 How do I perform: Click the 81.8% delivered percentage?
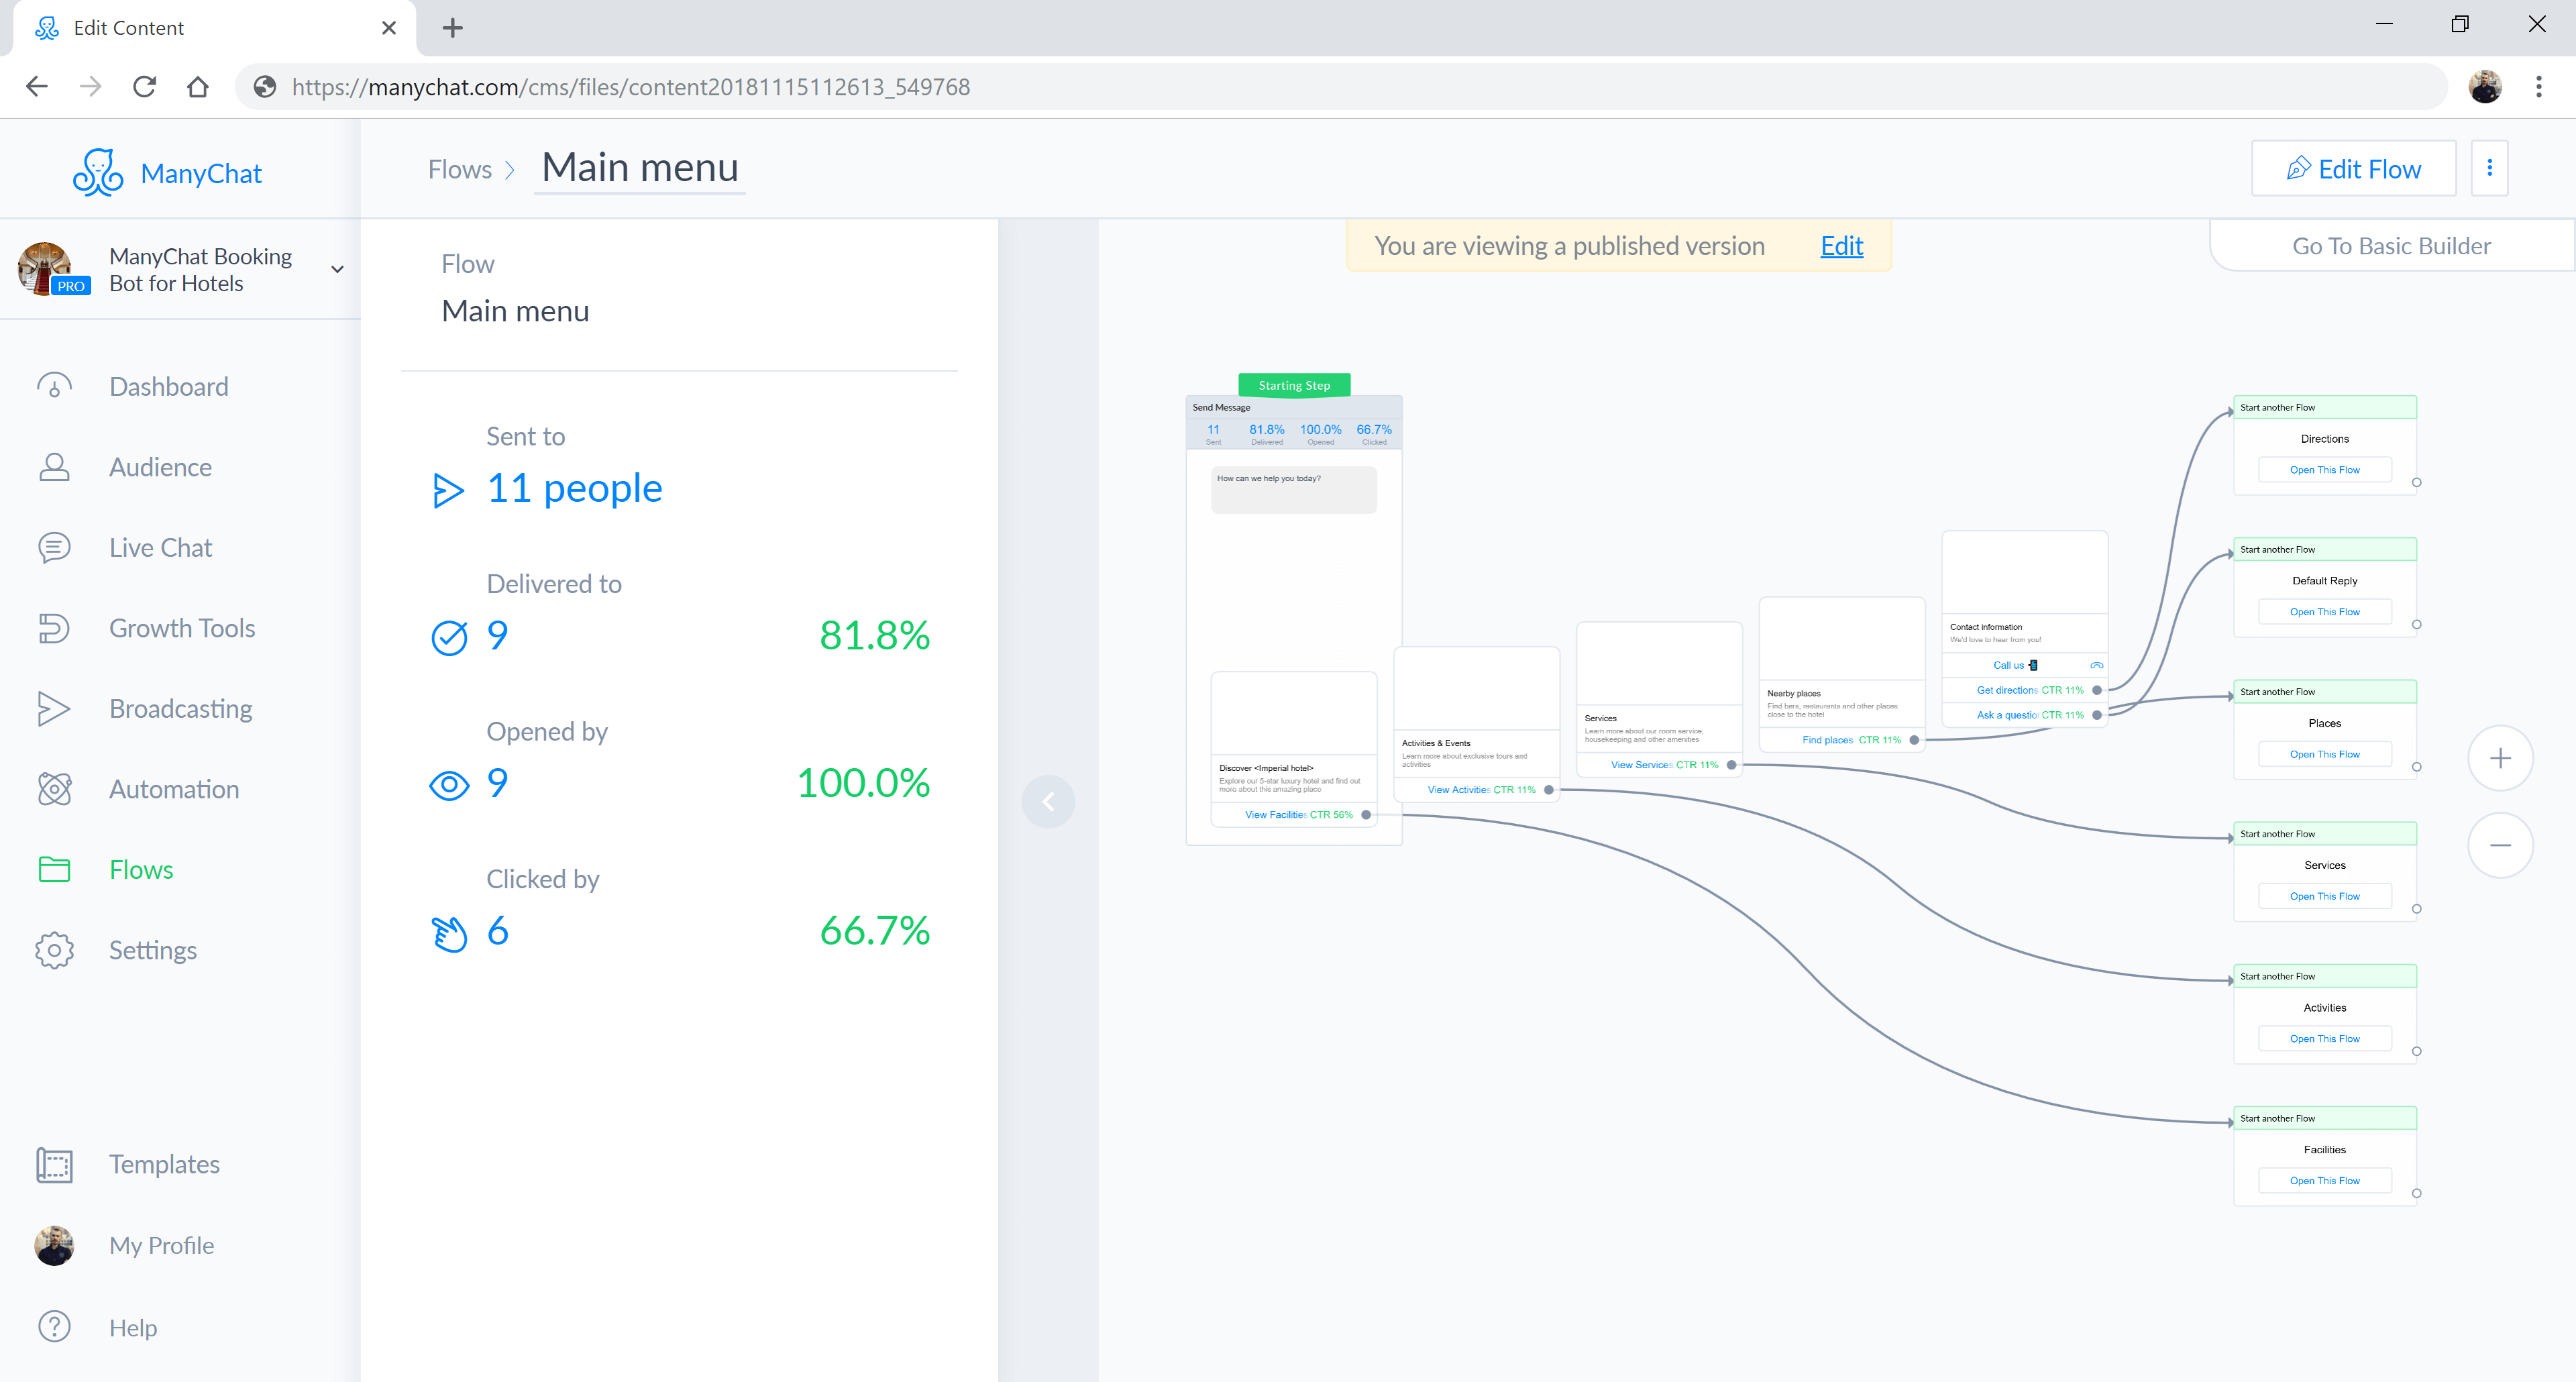coord(875,635)
